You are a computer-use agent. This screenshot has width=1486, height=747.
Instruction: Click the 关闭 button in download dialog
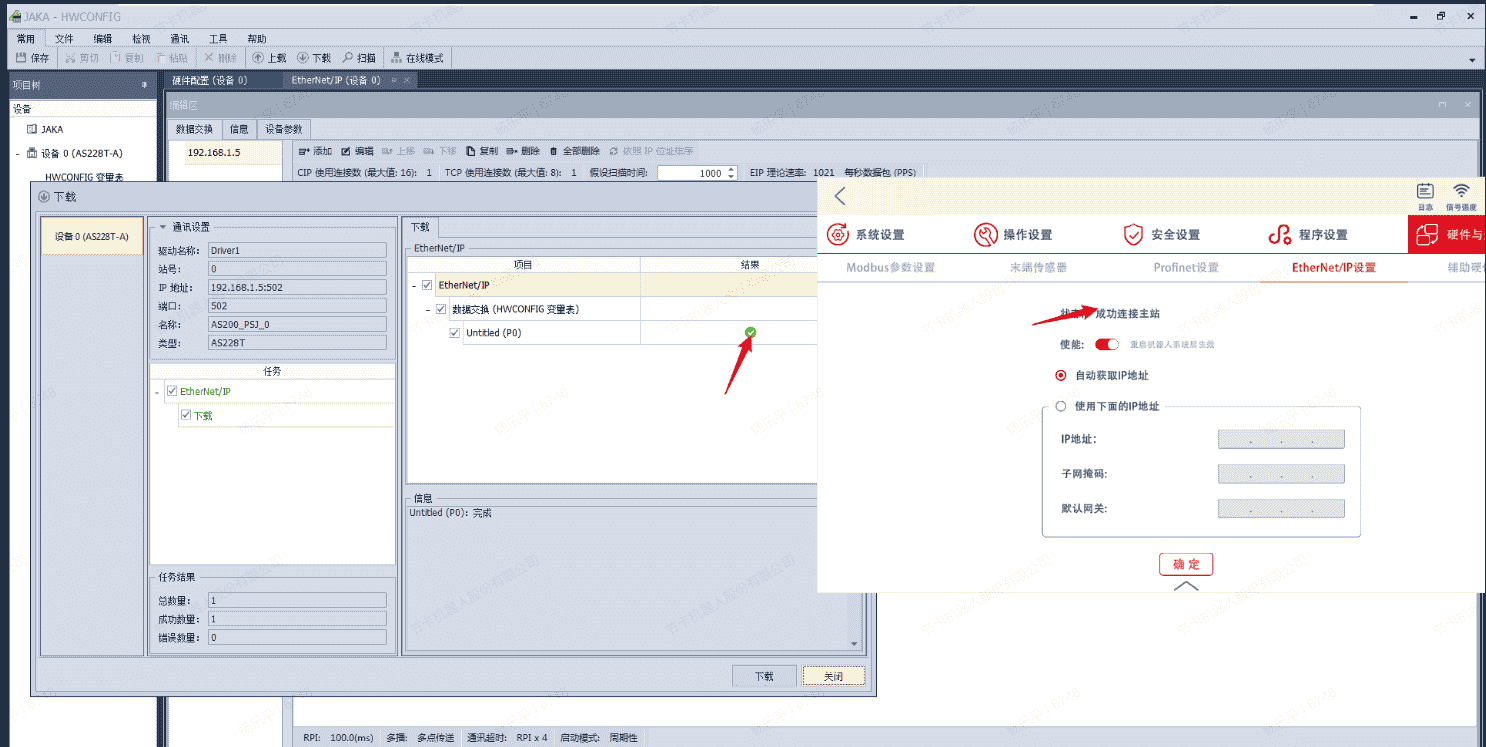click(x=832, y=676)
